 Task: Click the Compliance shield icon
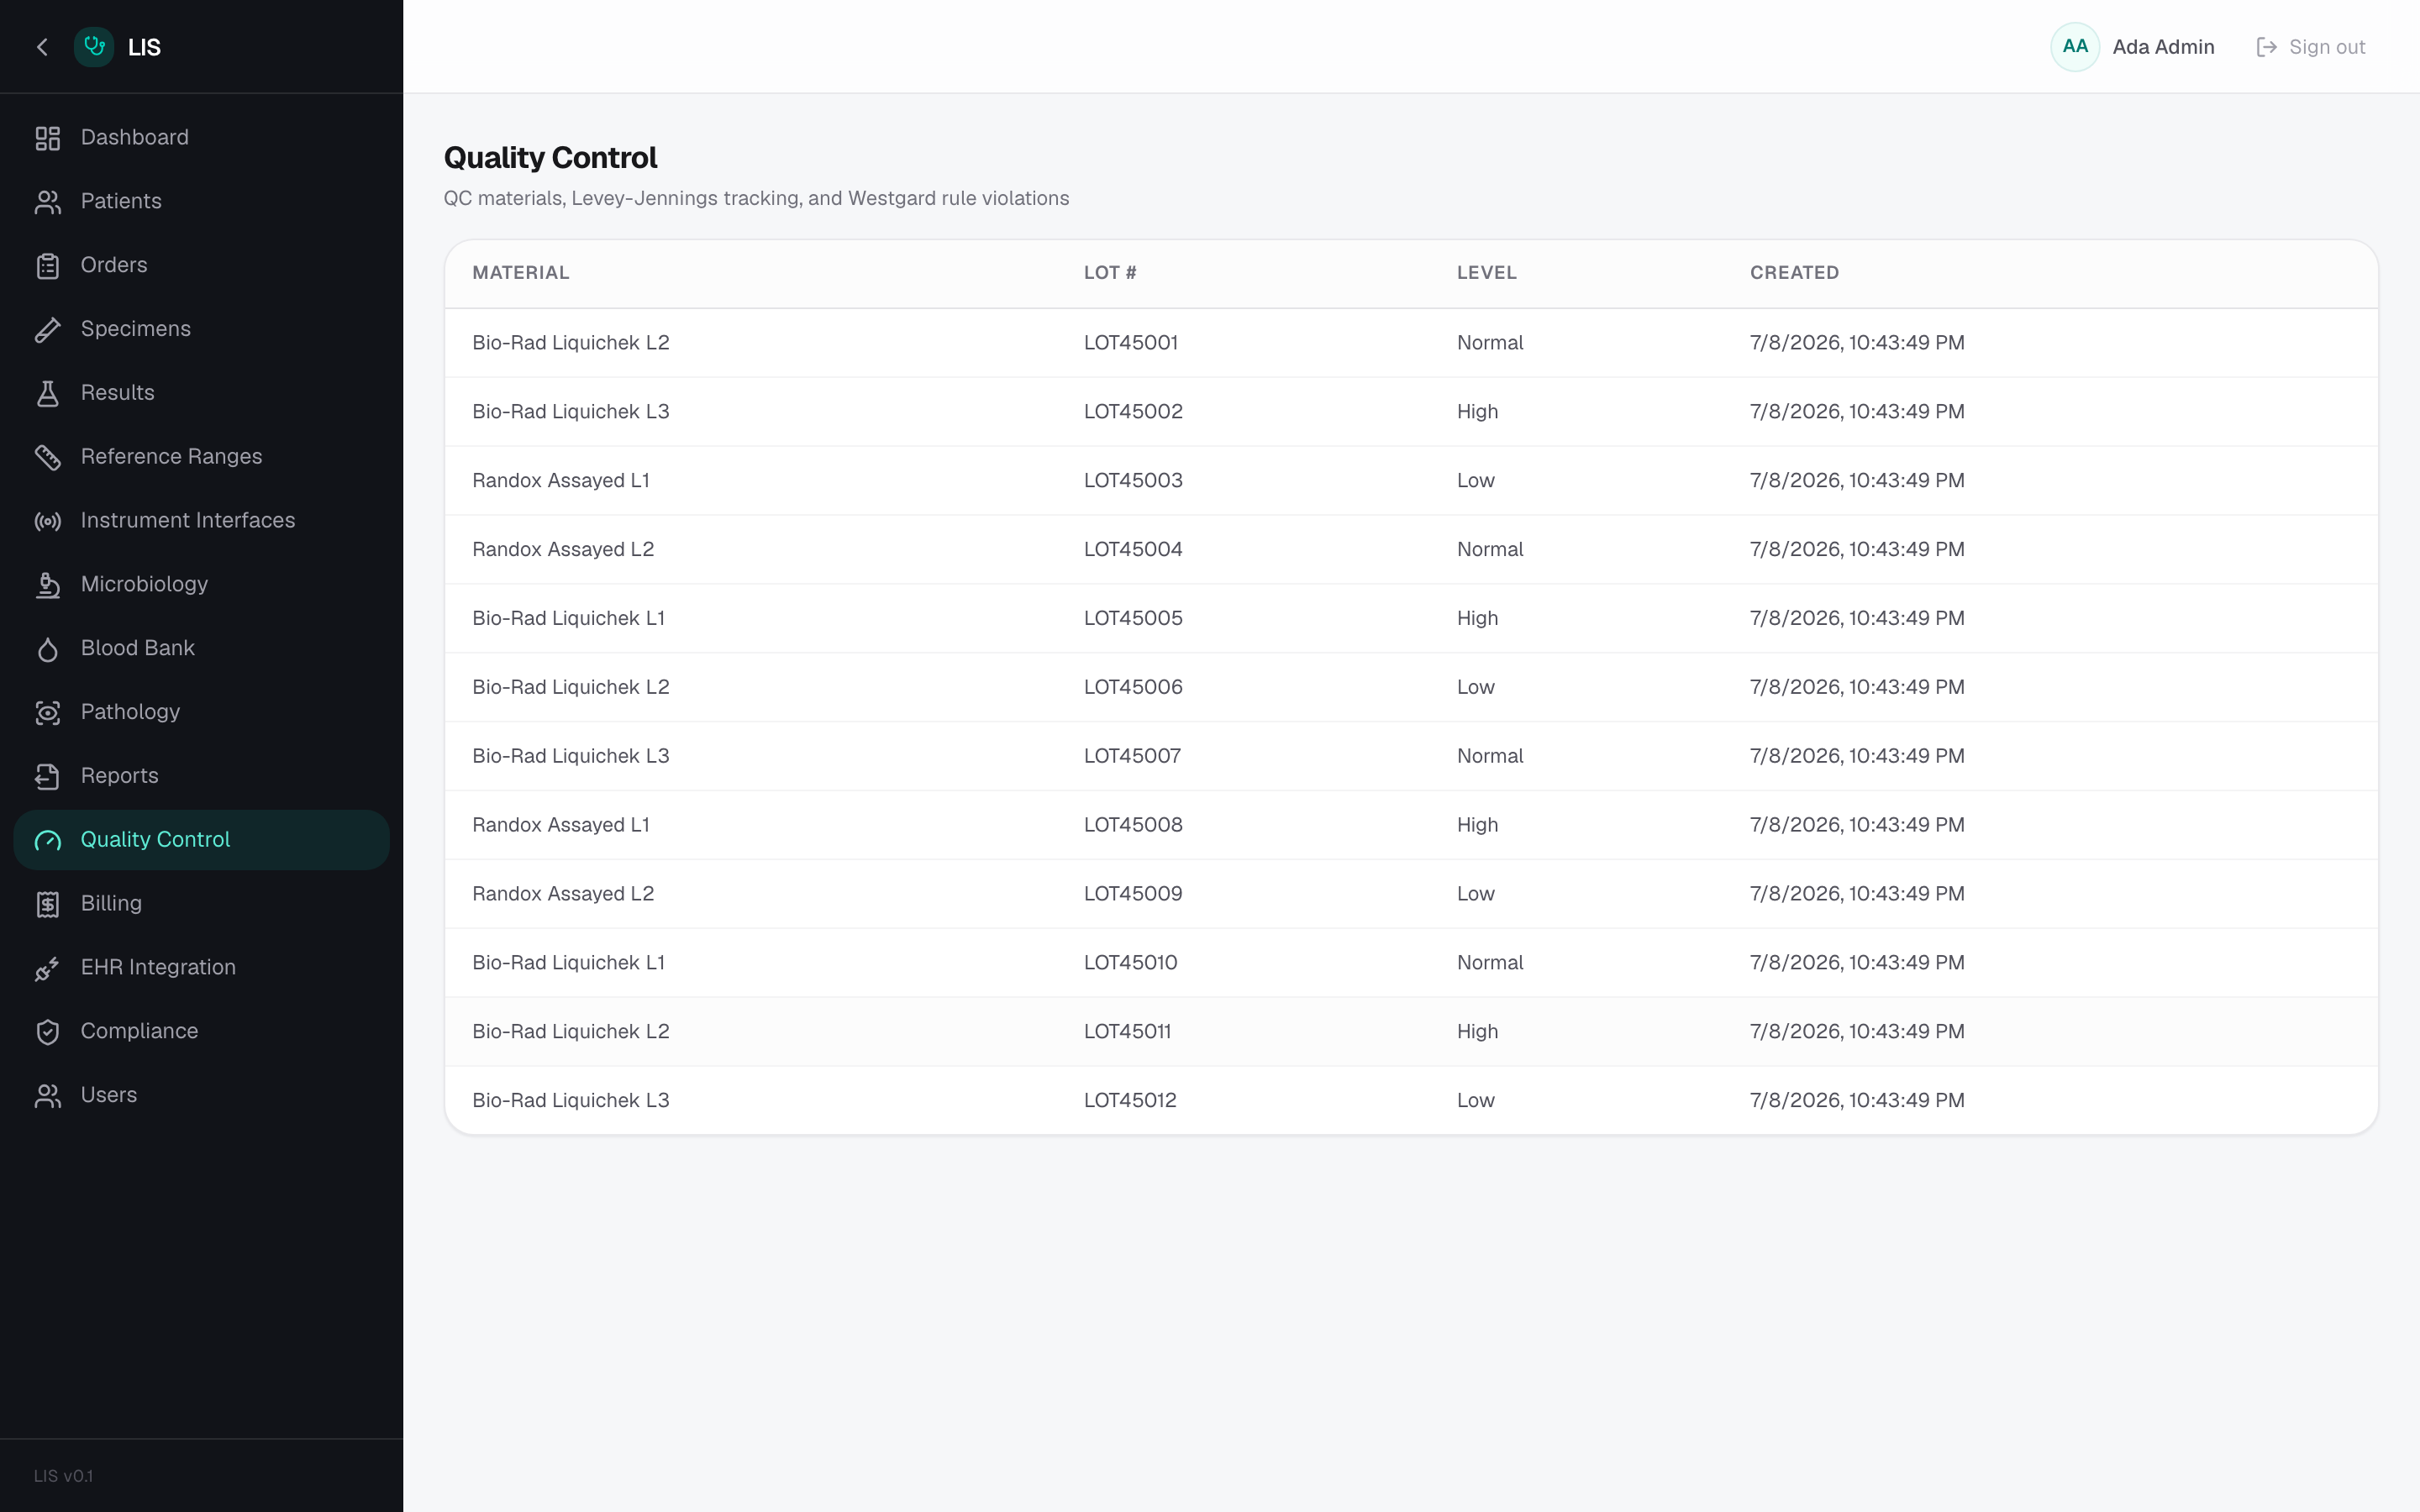48,1032
